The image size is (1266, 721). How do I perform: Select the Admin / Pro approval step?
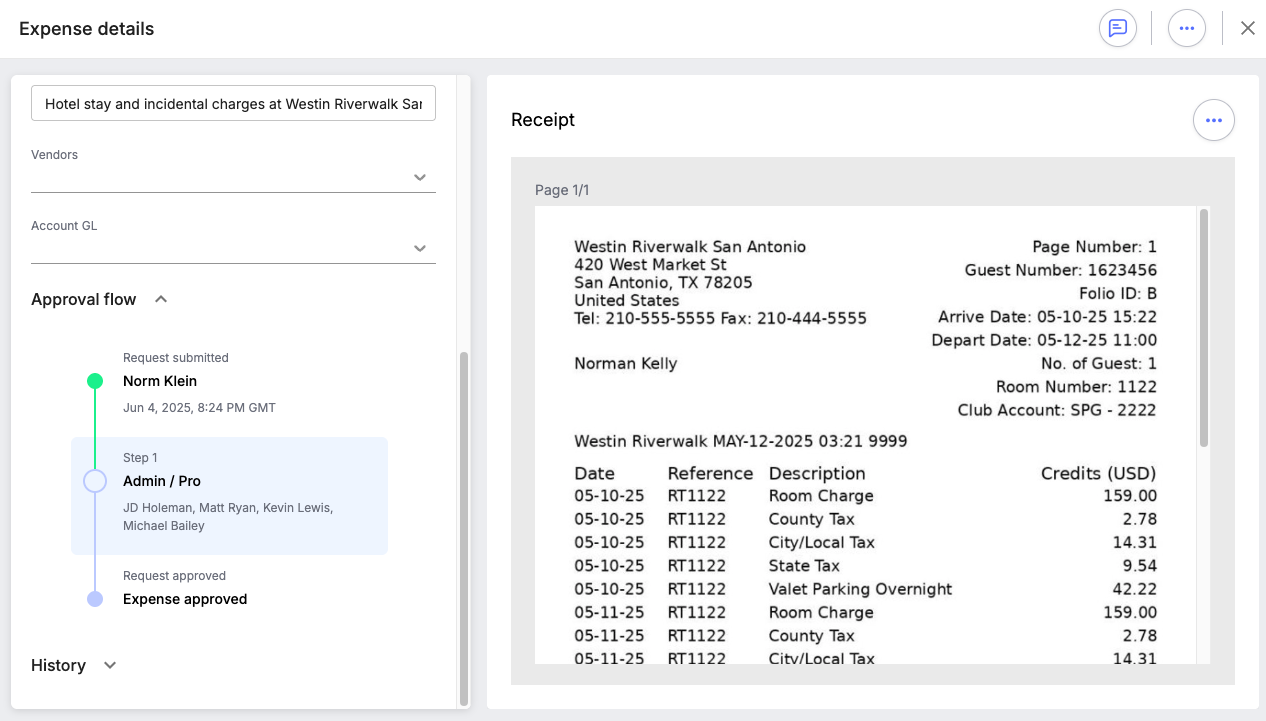[x=229, y=496]
